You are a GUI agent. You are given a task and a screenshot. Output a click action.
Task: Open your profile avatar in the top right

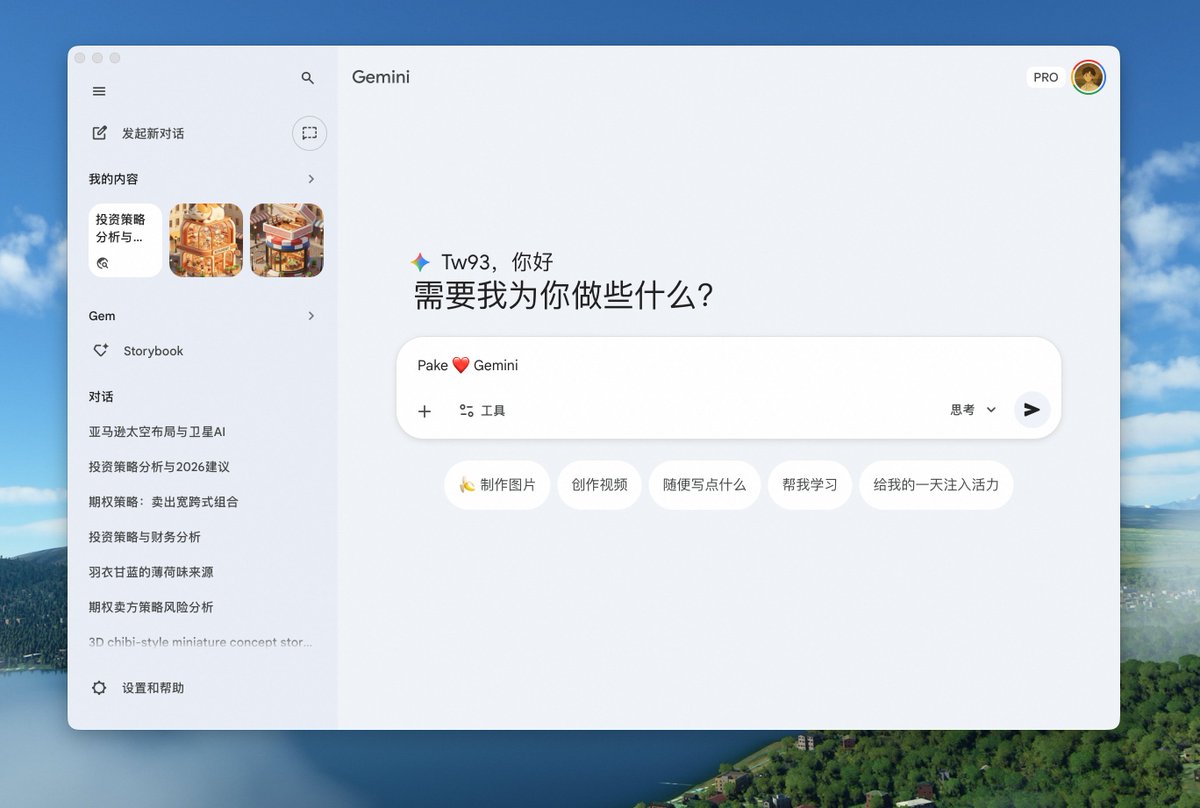pyautogui.click(x=1088, y=76)
